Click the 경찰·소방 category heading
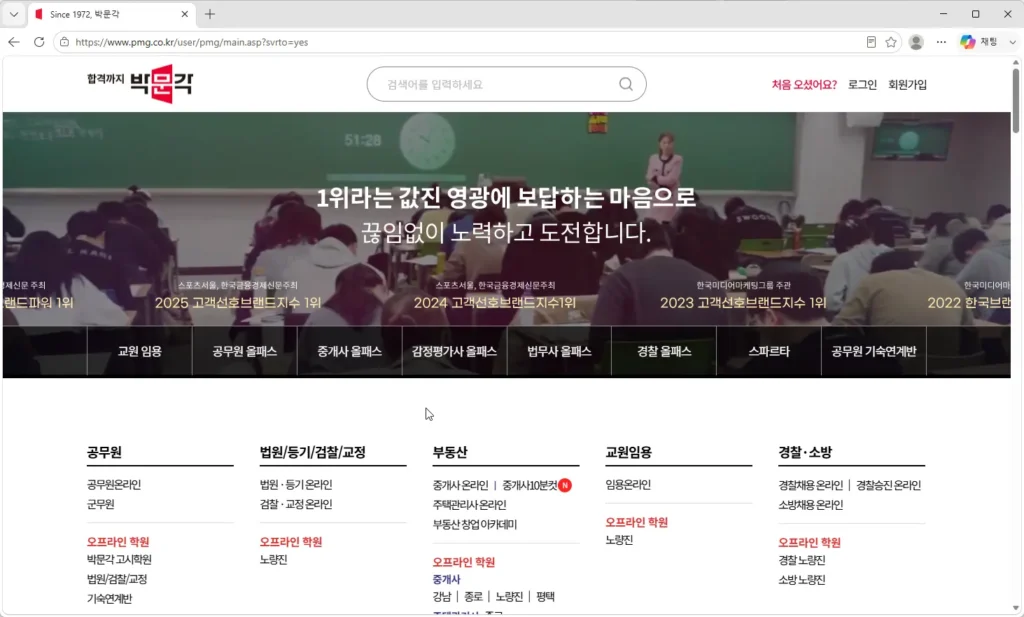The image size is (1024, 617). pos(805,452)
